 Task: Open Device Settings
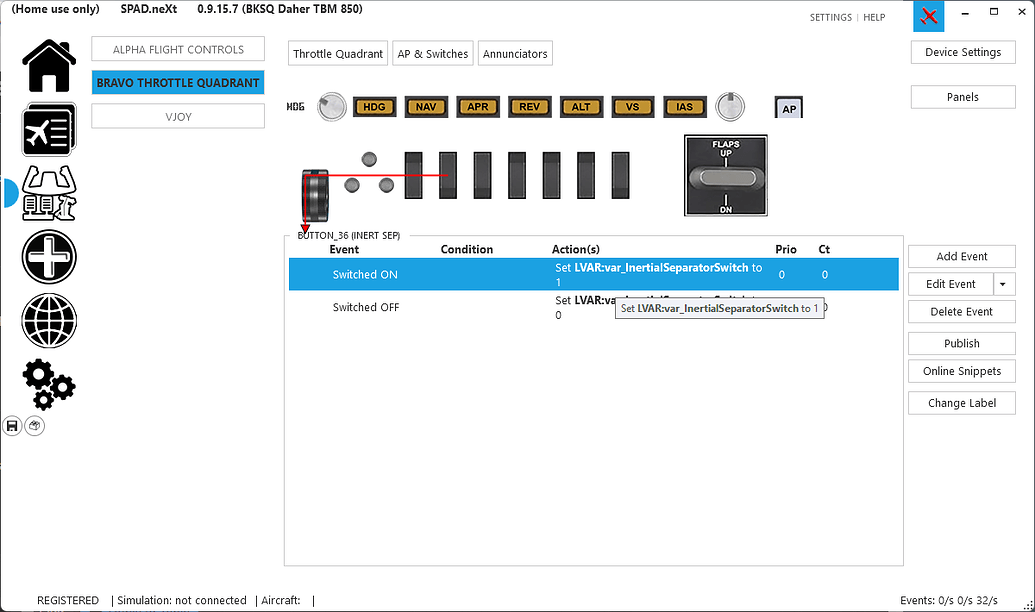(x=963, y=52)
